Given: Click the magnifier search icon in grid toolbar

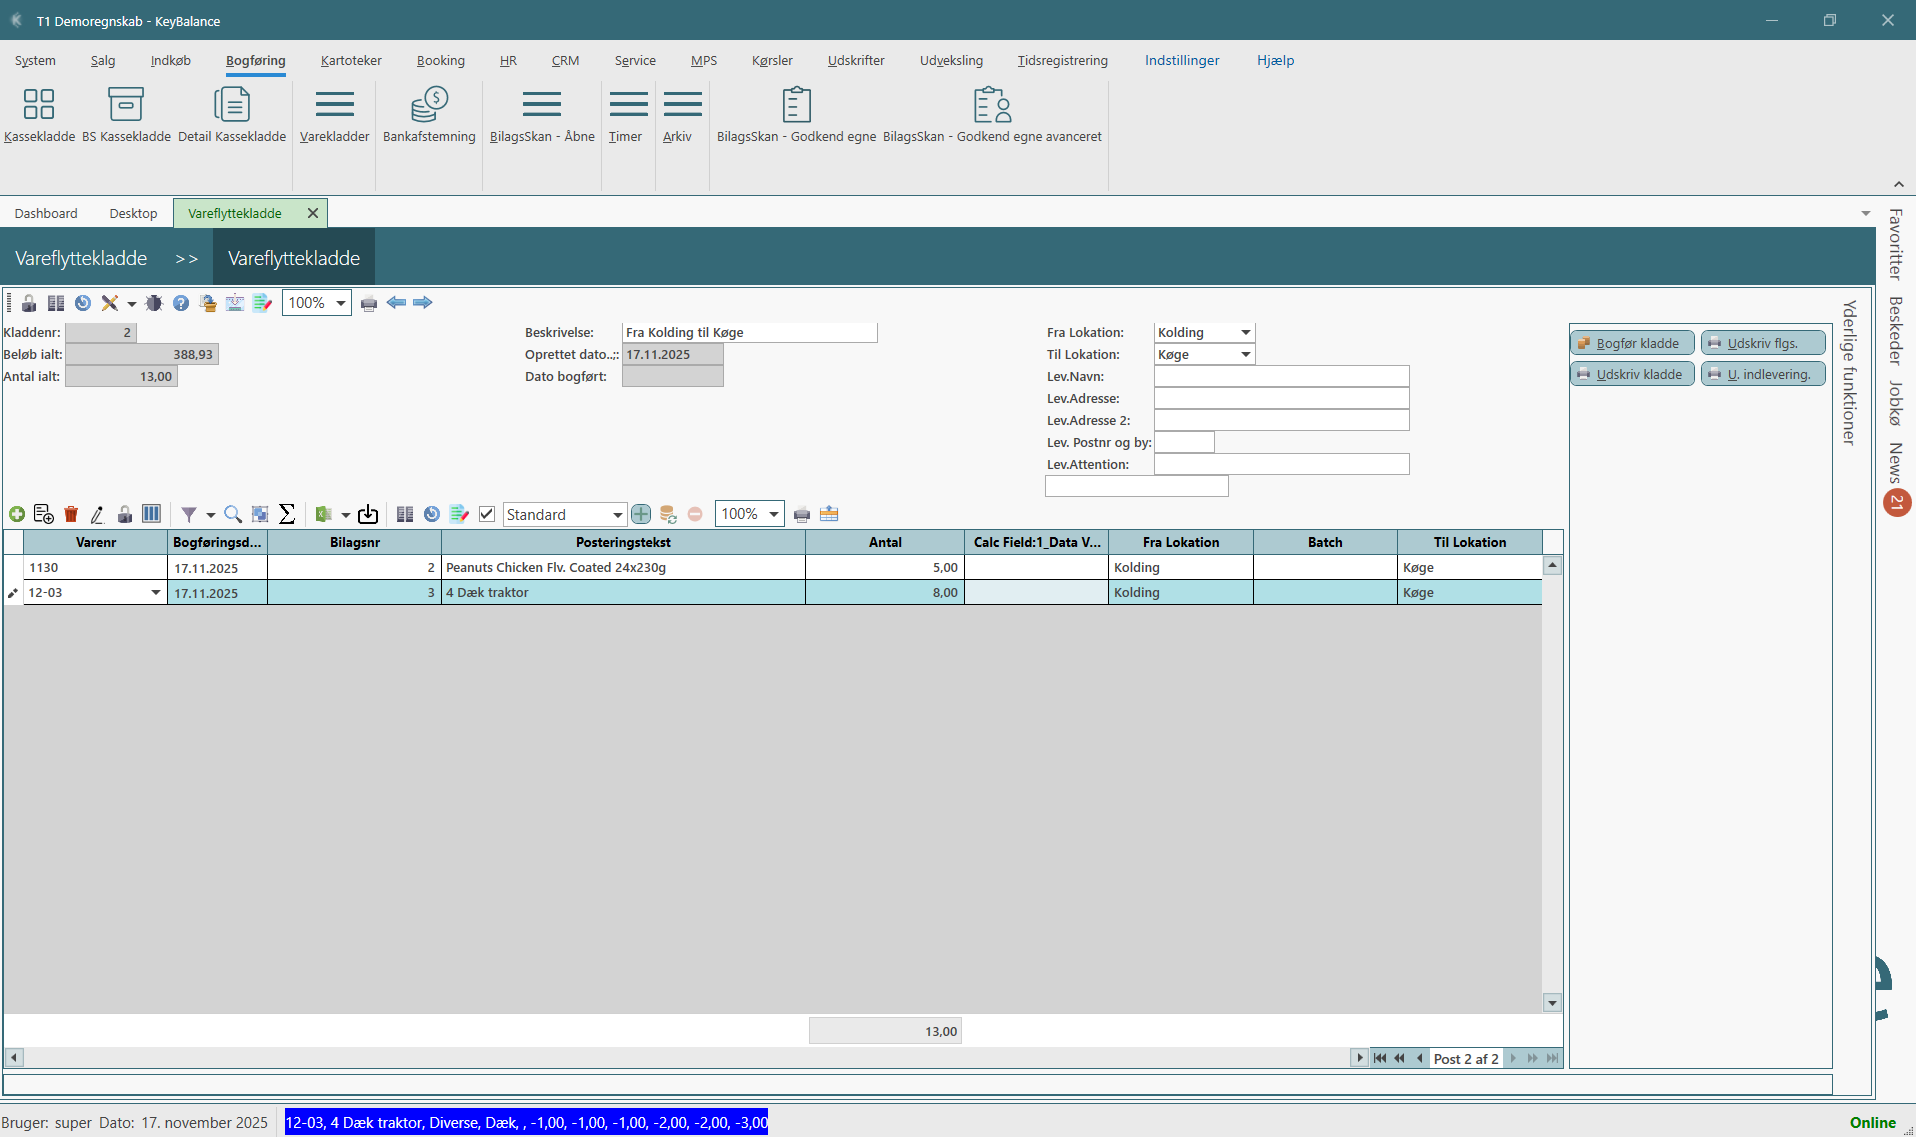Looking at the screenshot, I should click(x=233, y=514).
